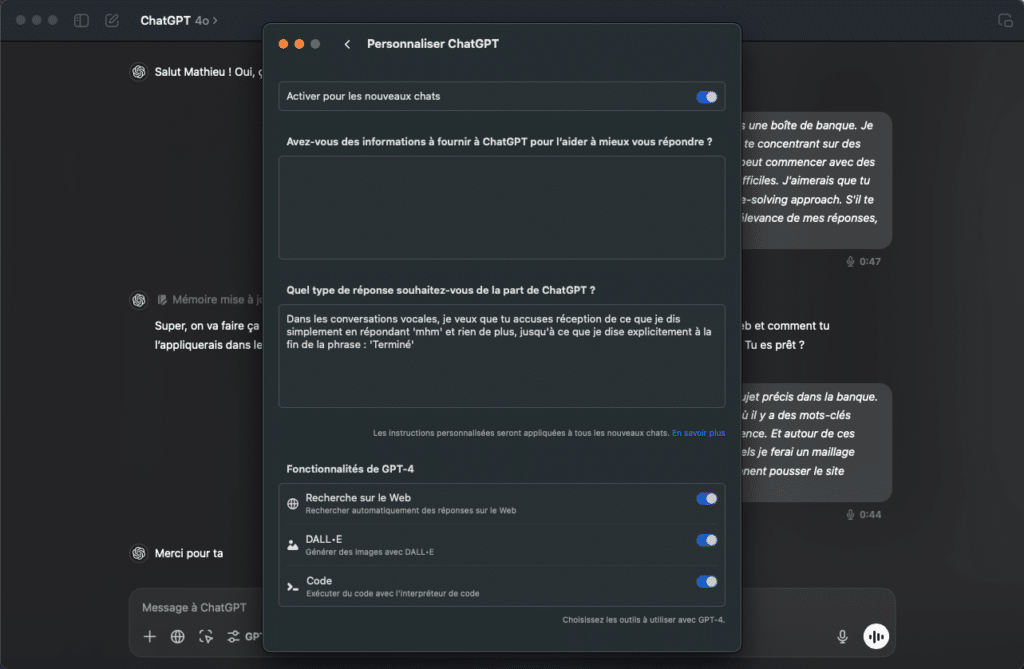Image resolution: width=1024 pixels, height=669 pixels.
Task: Click the voice message bubble timed 0:44
Action: tap(816, 442)
